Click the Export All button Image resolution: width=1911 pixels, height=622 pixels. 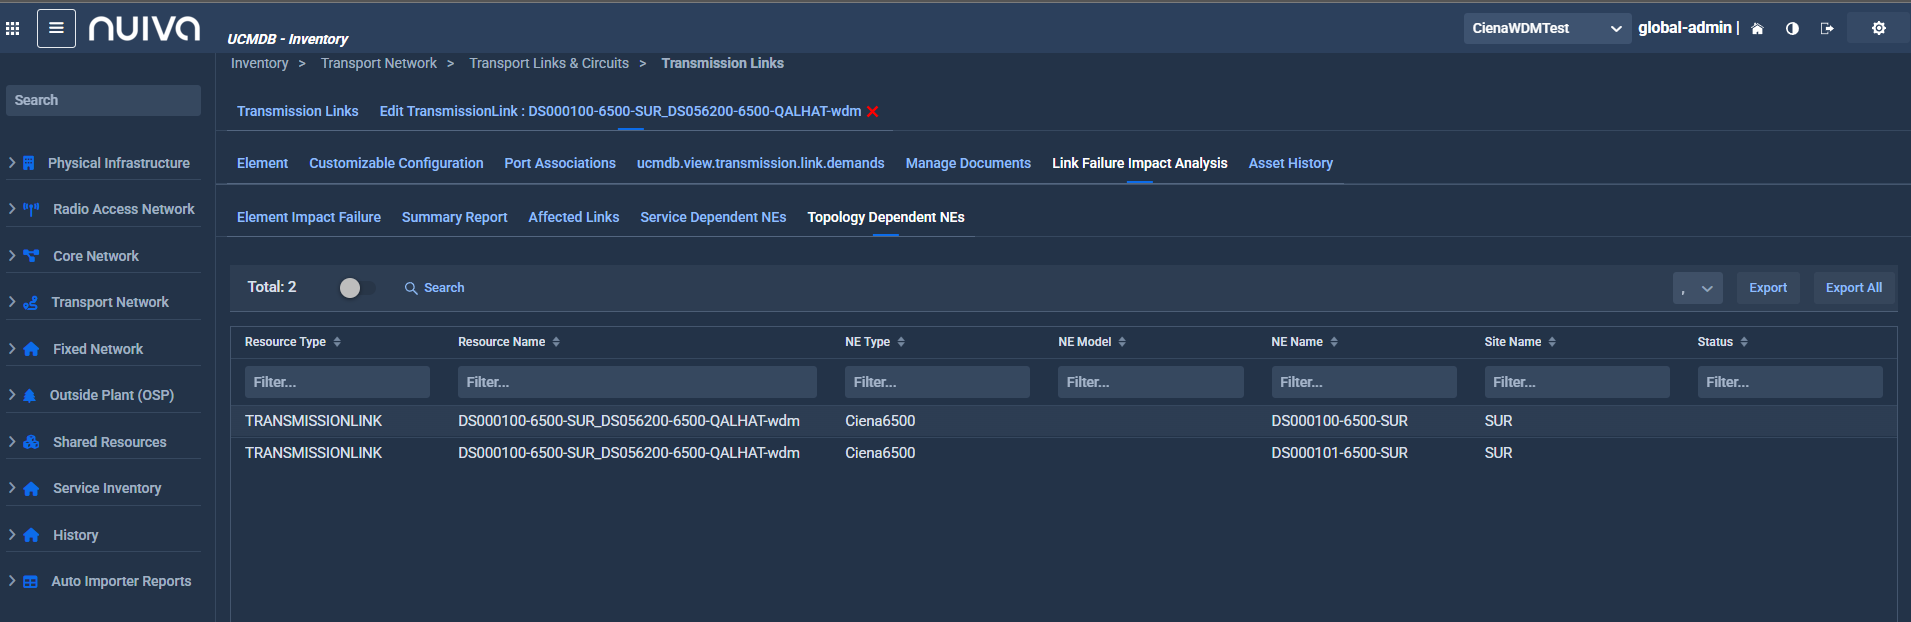(1853, 288)
